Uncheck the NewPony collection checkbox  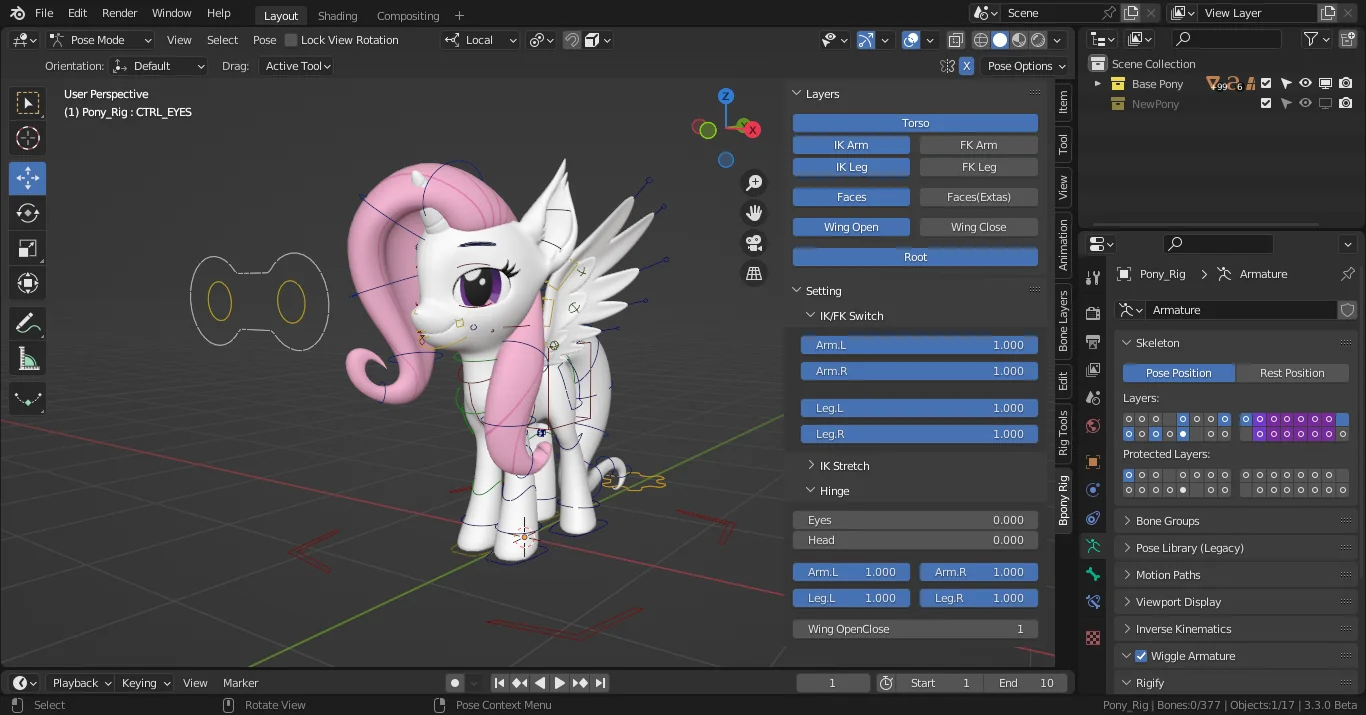click(1267, 103)
